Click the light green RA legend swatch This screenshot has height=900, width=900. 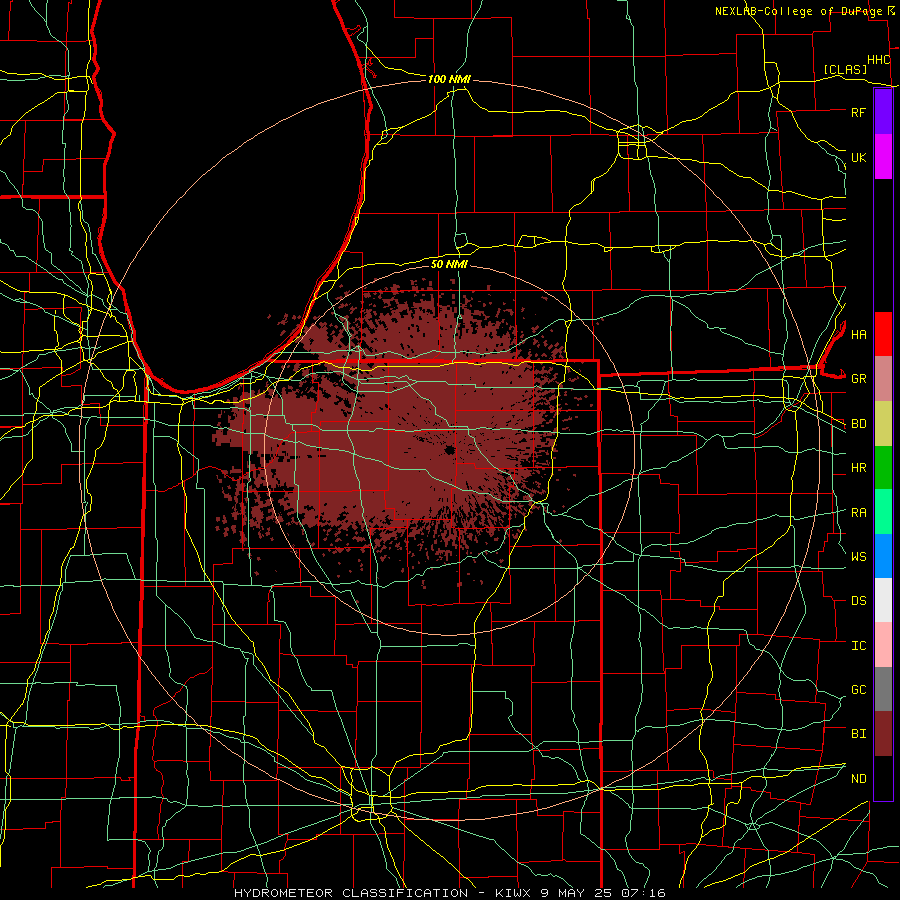coord(883,512)
